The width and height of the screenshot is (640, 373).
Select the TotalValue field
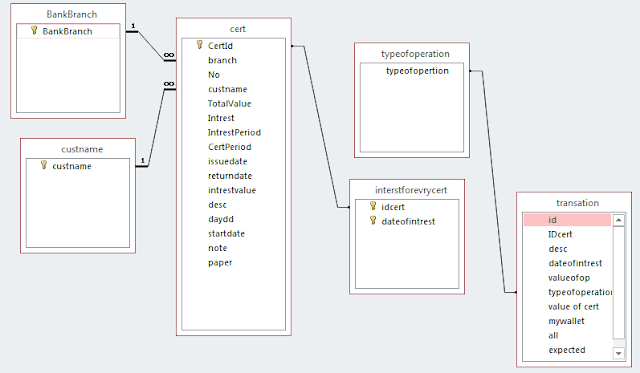229,104
